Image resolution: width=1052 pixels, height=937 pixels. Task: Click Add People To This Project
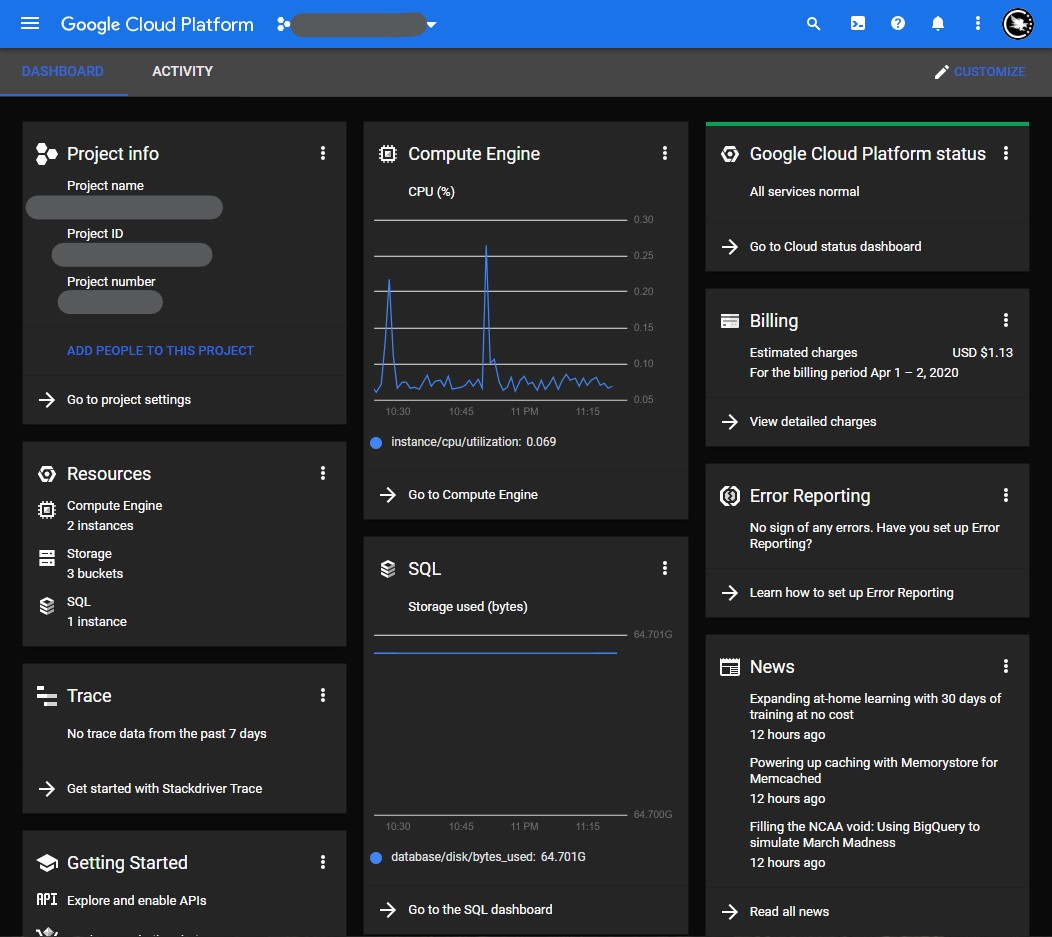click(160, 351)
